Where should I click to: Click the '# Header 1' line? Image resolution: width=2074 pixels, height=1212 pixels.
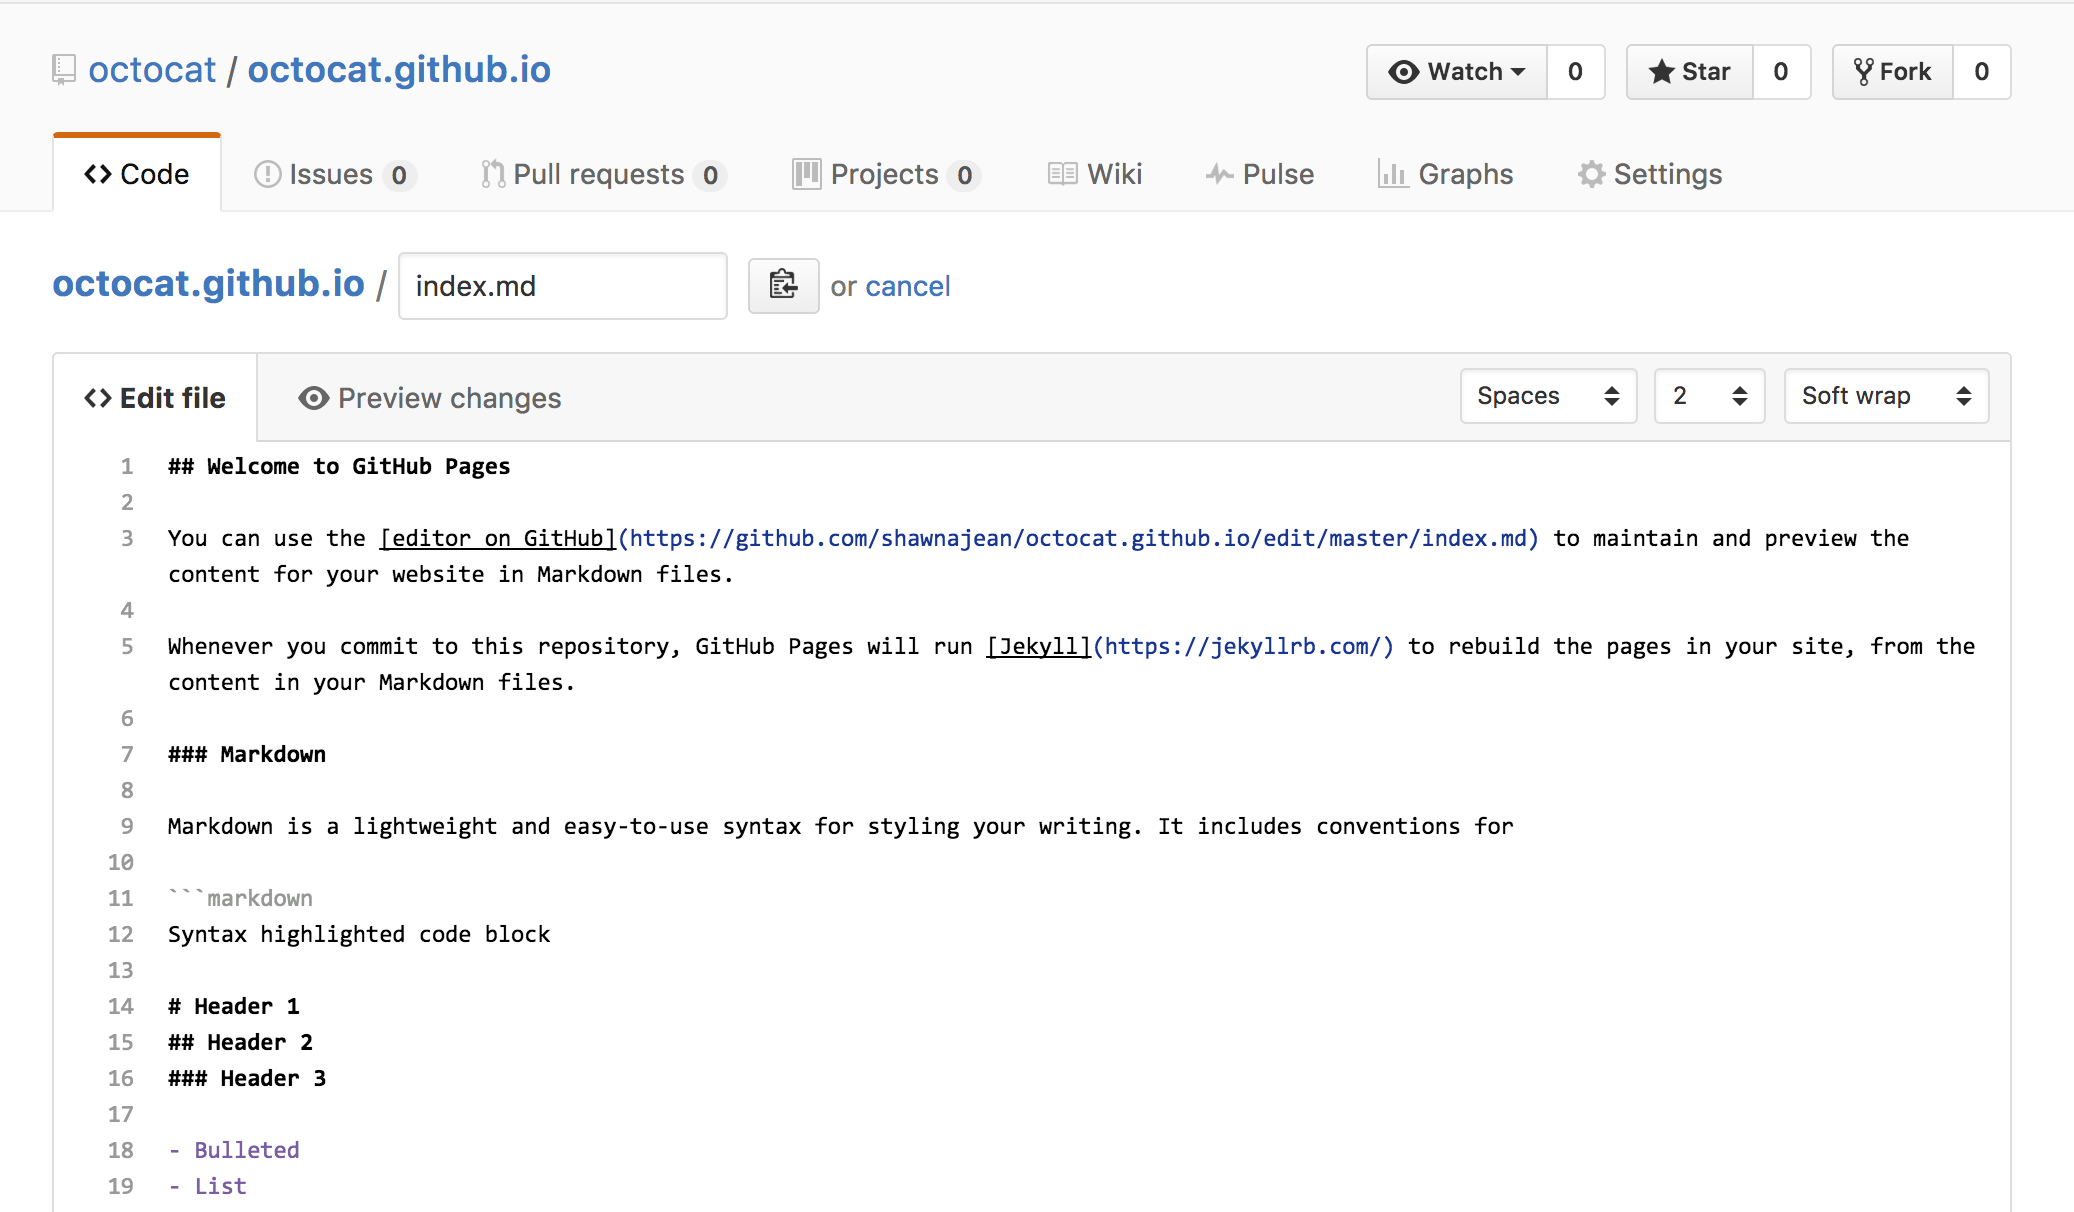pos(234,1006)
